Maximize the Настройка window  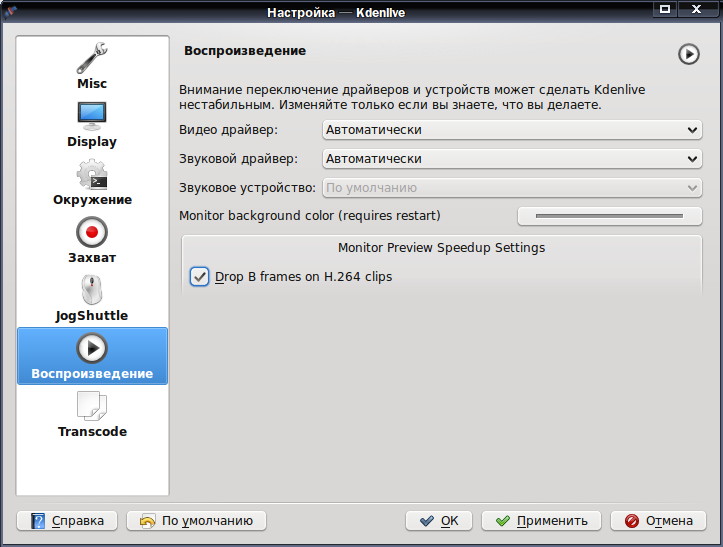click(664, 9)
